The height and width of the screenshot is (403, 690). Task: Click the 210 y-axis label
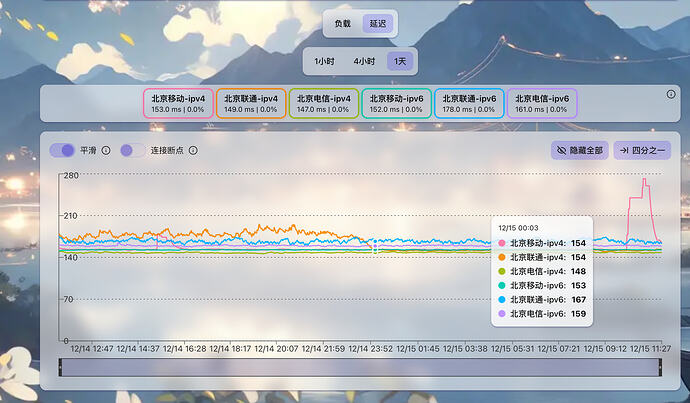[x=70, y=216]
